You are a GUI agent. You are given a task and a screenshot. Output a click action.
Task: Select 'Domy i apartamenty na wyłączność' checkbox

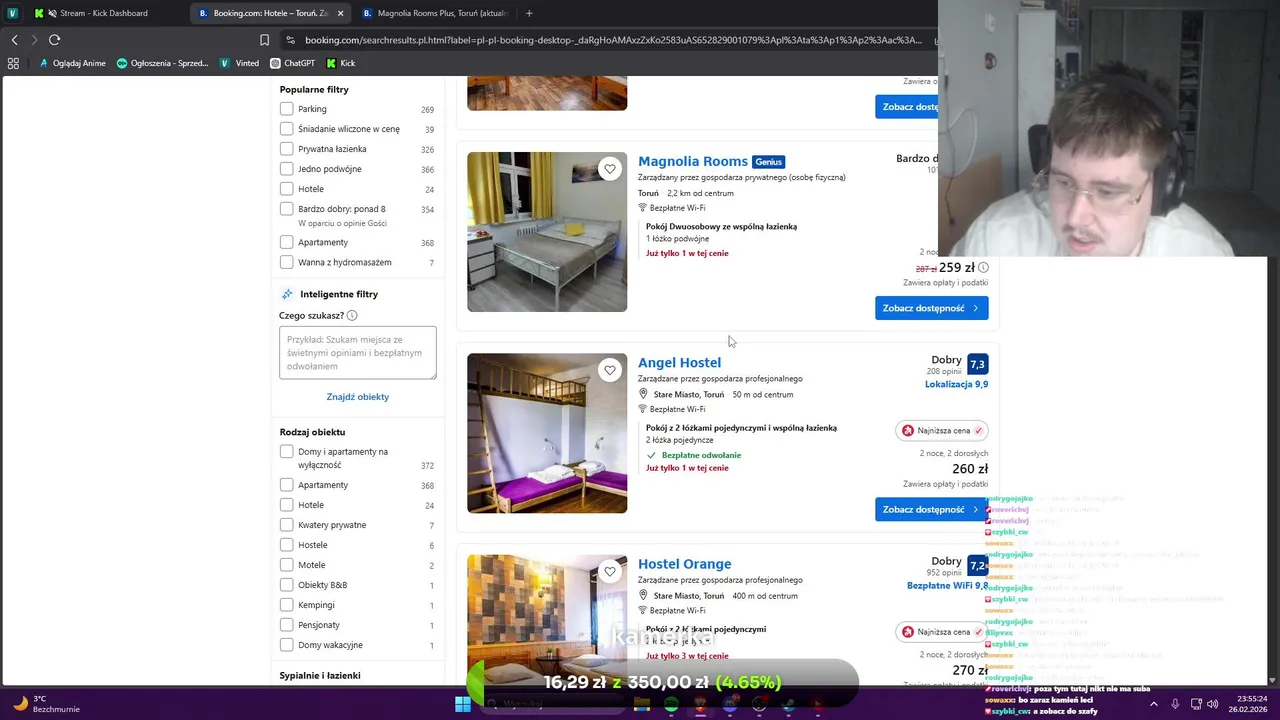tap(287, 452)
